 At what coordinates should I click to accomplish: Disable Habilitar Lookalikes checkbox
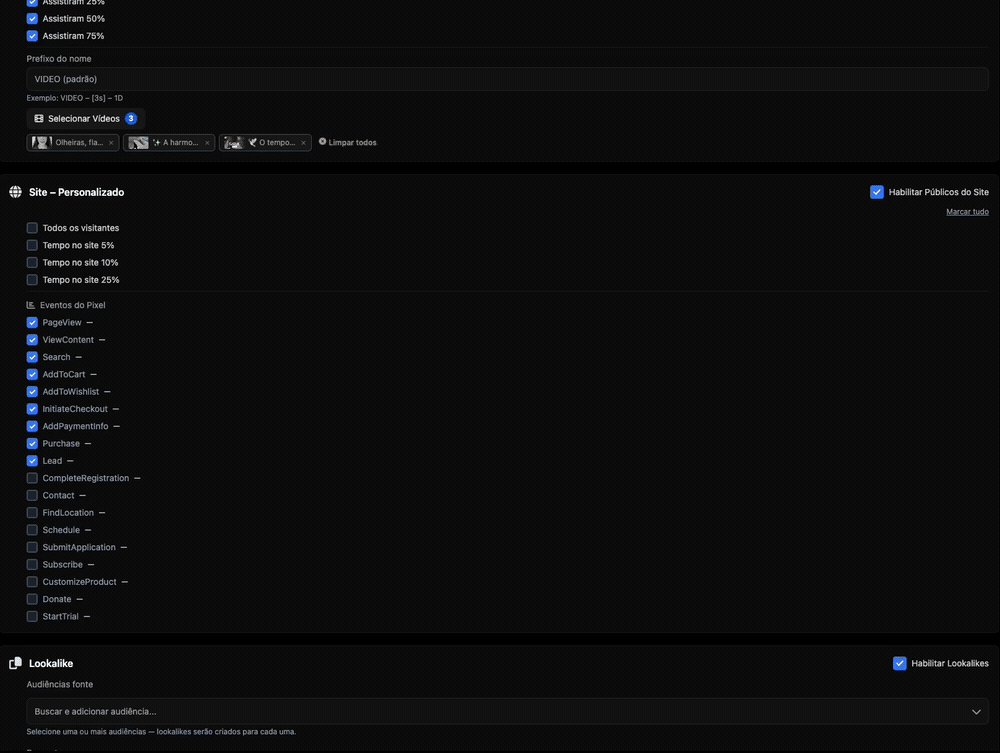pos(899,663)
